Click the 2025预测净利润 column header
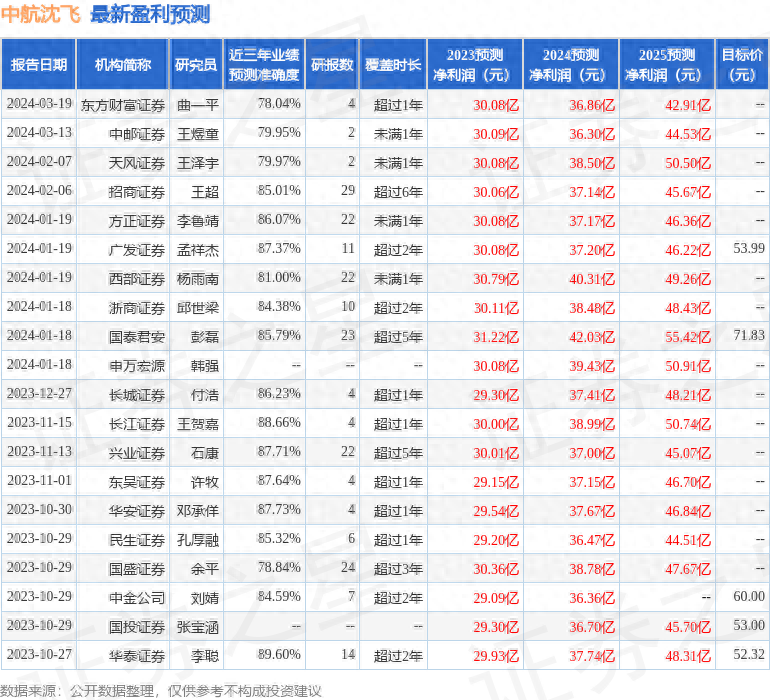Screen dimensions: 770x700 coord(667,65)
